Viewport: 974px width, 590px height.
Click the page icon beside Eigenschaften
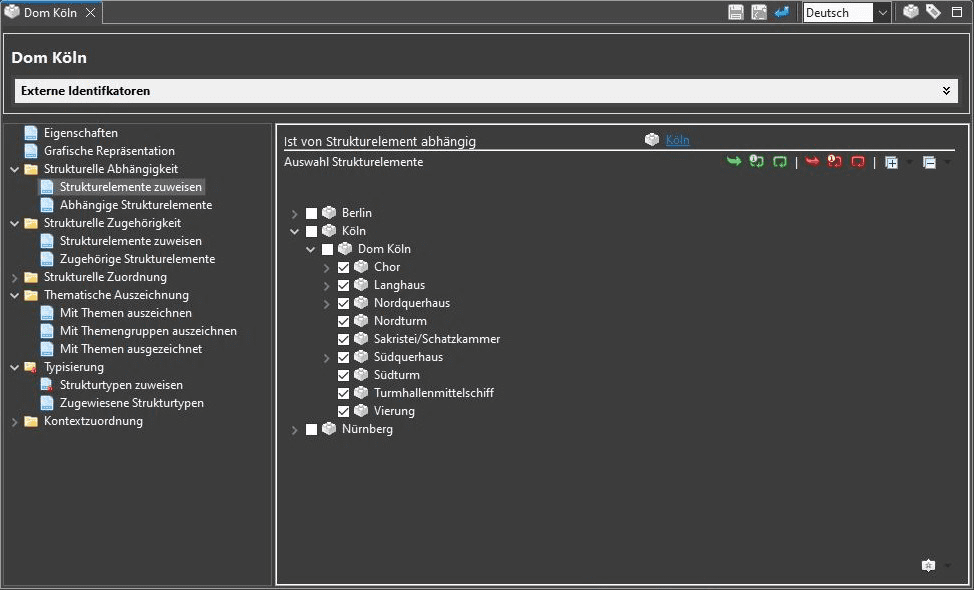(x=30, y=133)
